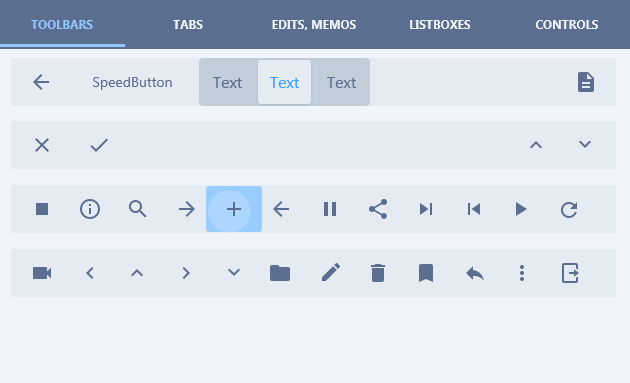Viewport: 630px width, 383px height.
Task: Click the left chevron in bottom toolbar
Action: [90, 273]
